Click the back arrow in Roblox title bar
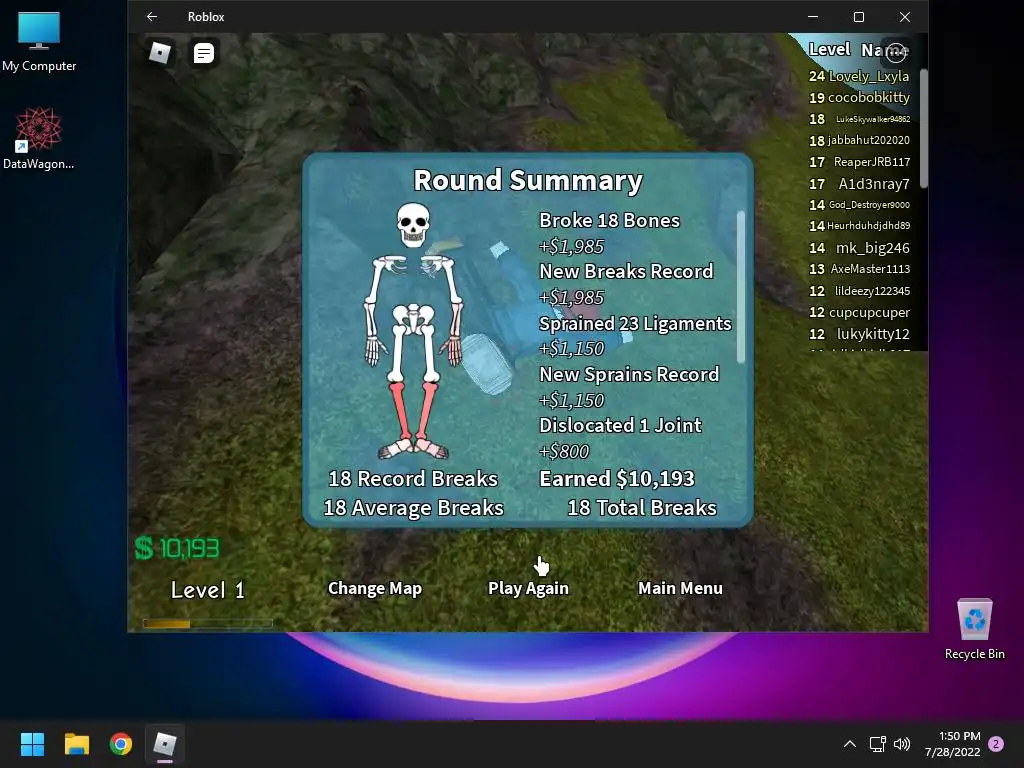1024x768 pixels. tap(152, 16)
